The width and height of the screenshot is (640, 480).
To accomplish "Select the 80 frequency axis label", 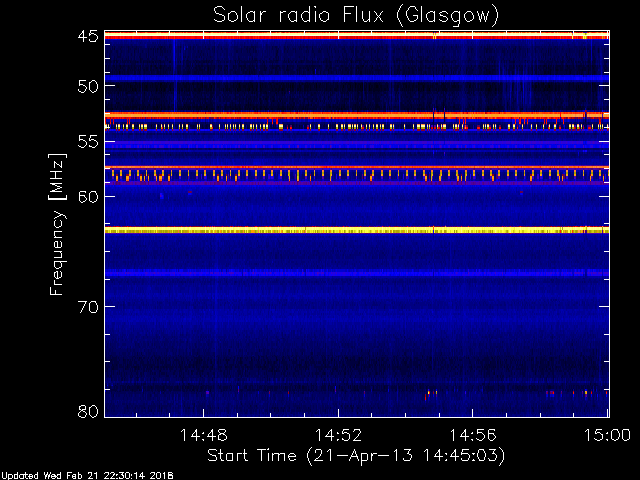I will [88, 411].
